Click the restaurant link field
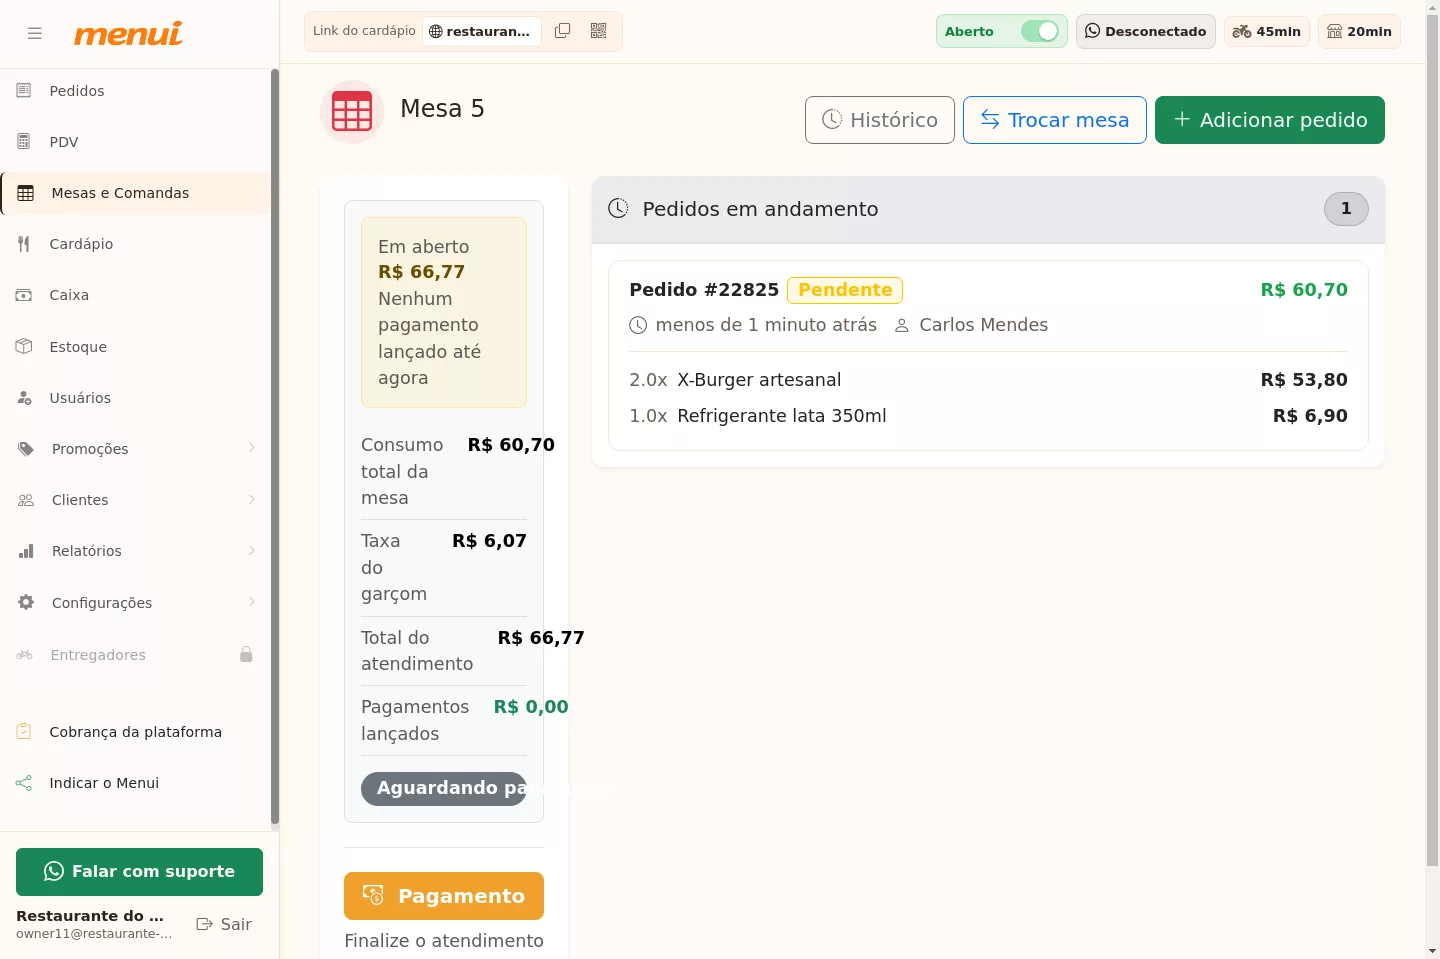Viewport: 1440px width, 959px height. click(482, 31)
